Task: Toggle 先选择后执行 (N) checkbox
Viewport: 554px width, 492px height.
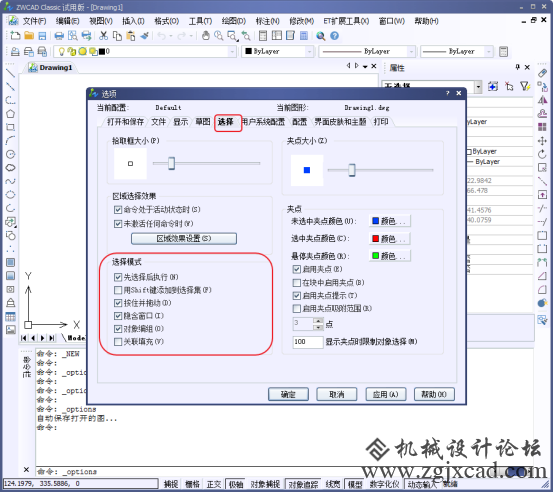Action: (118, 277)
